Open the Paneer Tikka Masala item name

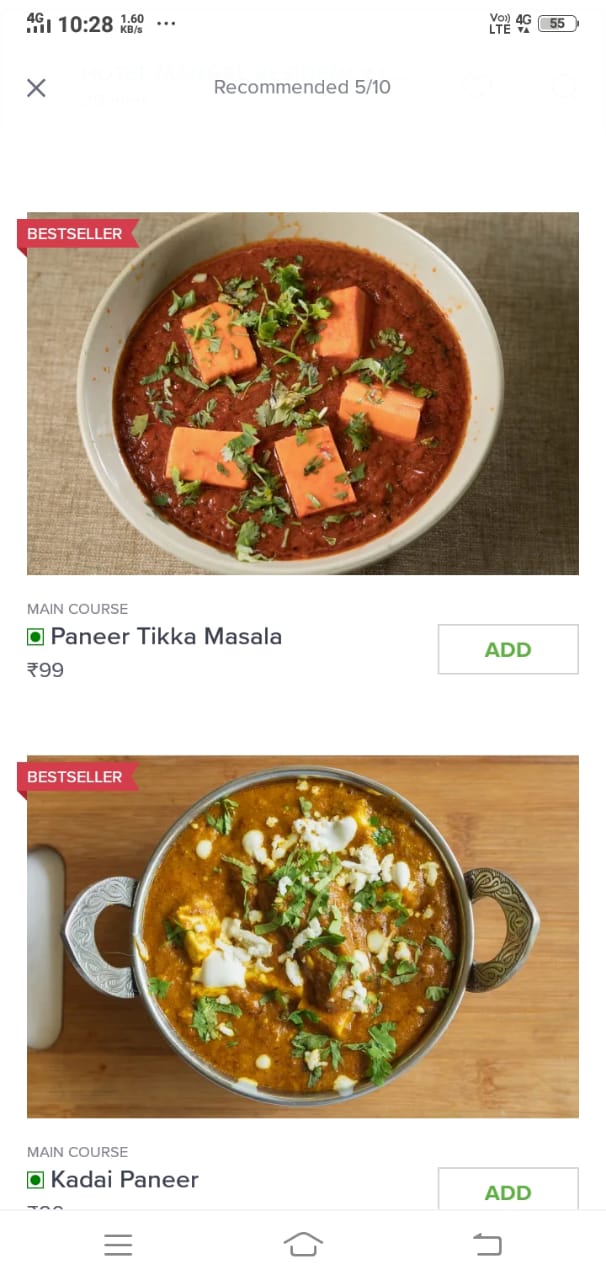pyautogui.click(x=166, y=636)
